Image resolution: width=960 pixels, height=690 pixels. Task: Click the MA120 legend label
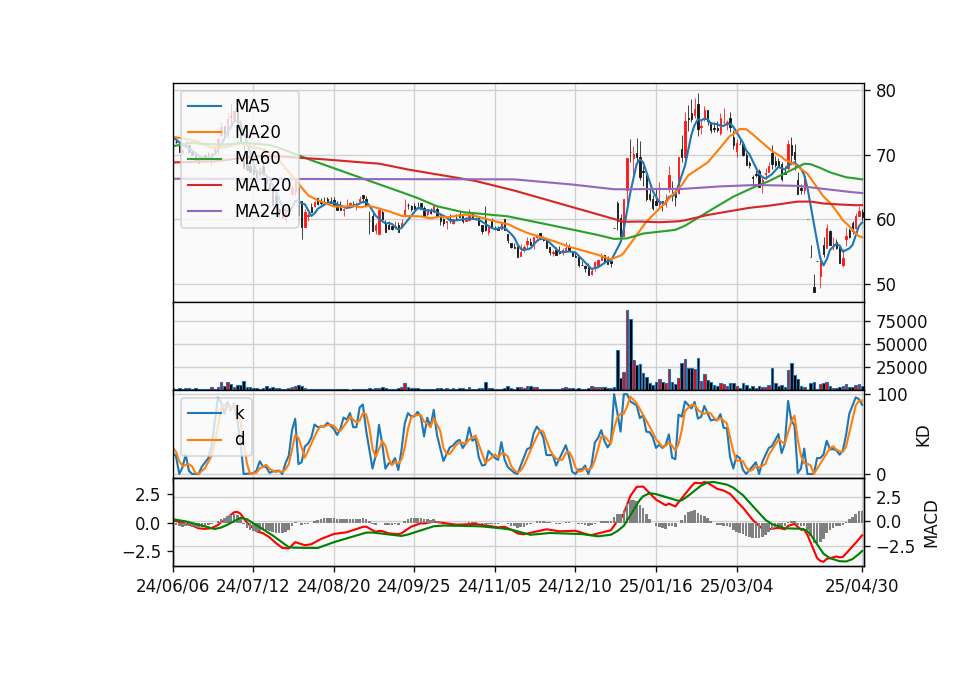(263, 184)
